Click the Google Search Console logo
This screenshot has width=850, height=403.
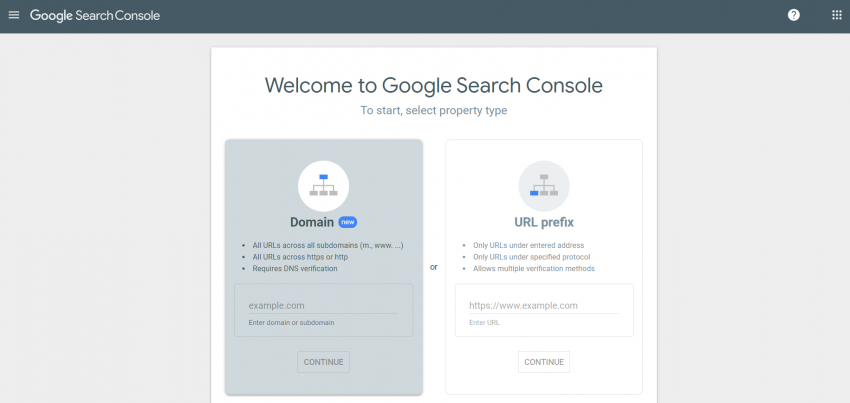pos(95,15)
